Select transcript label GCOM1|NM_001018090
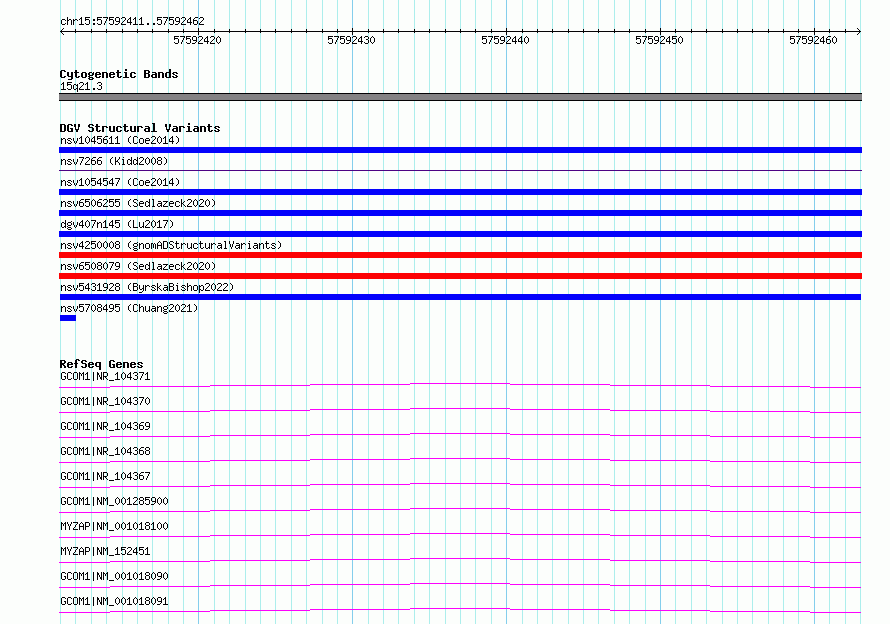This screenshot has width=890, height=624. [x=114, y=576]
